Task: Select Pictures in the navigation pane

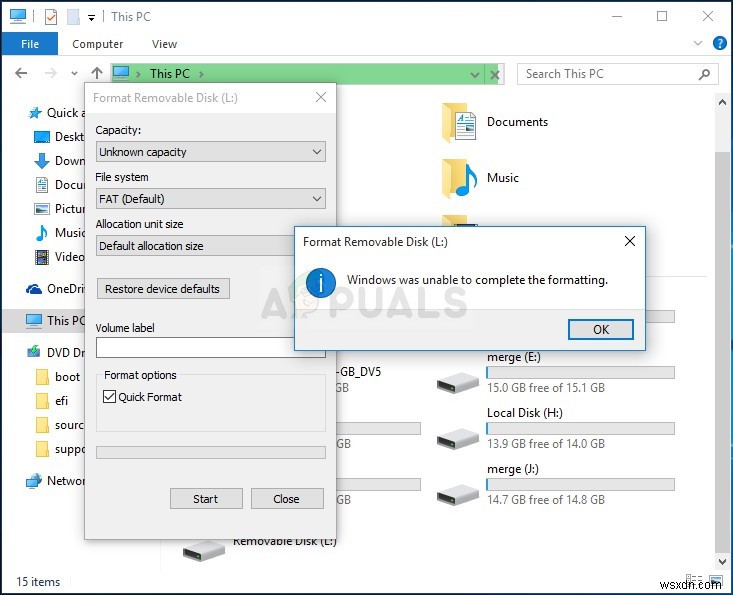Action: point(59,209)
